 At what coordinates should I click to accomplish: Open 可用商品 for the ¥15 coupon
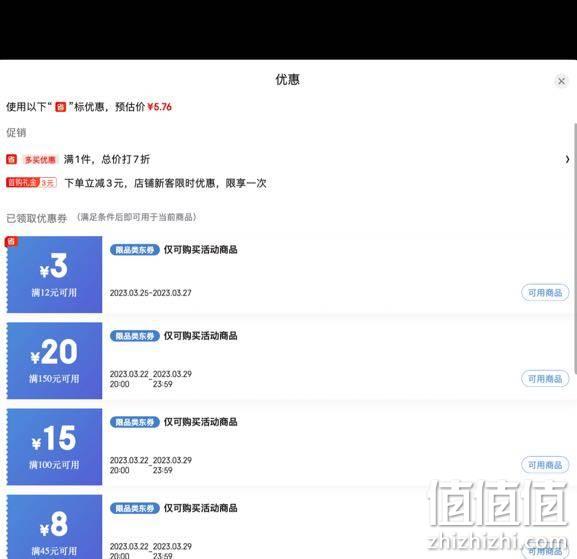click(545, 465)
